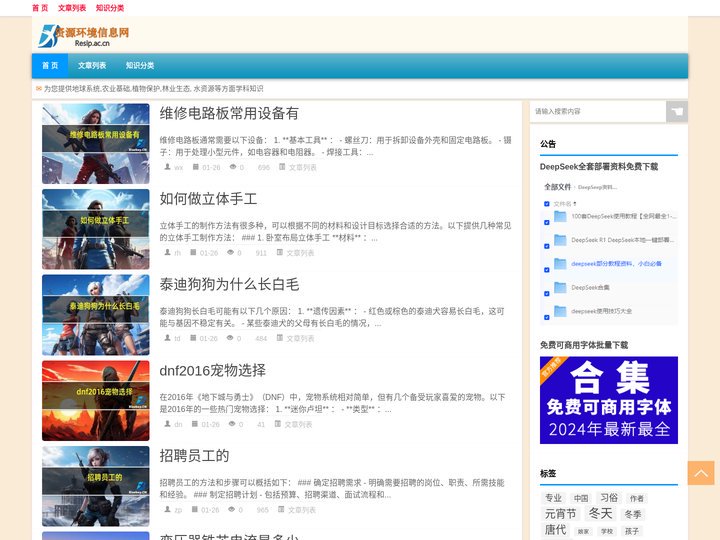
Task: Open thumbnail for dnf2016宠物选择
Action: (96, 400)
